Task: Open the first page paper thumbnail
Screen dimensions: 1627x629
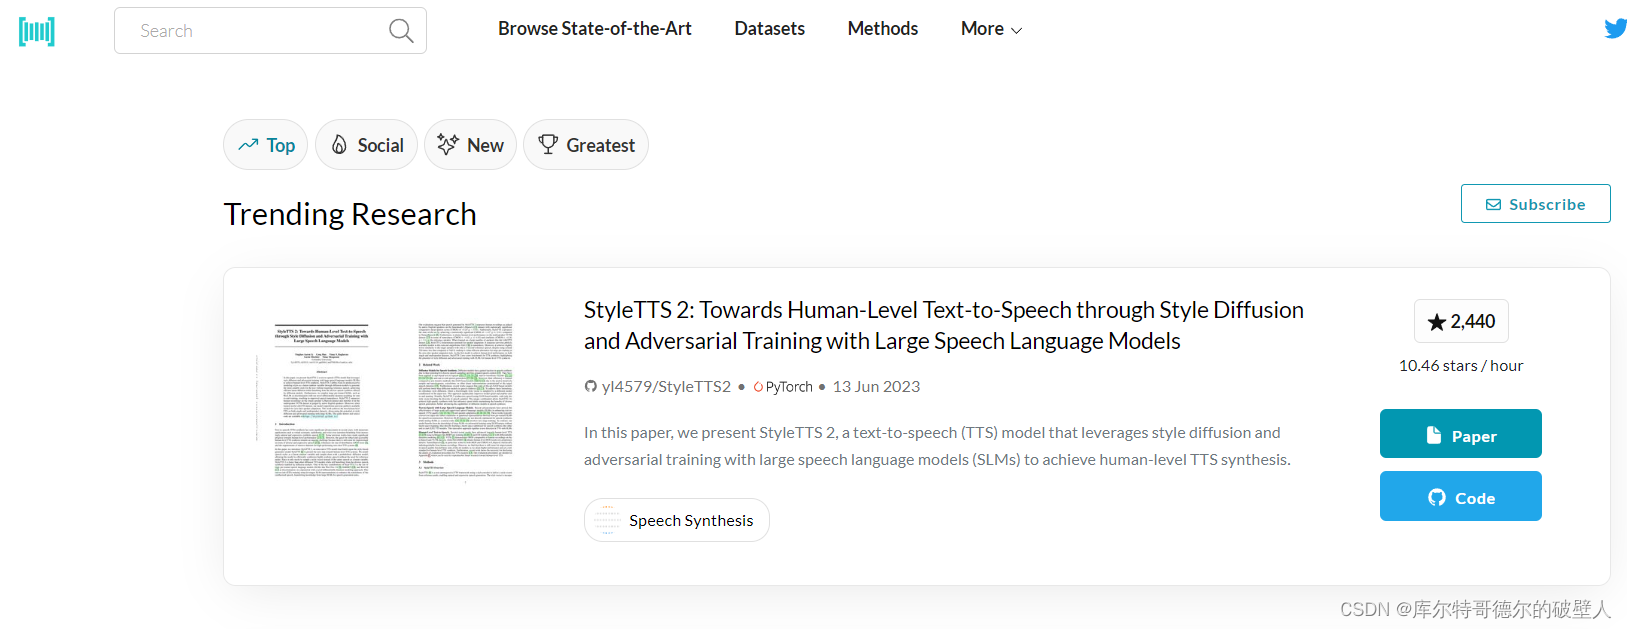Action: point(322,401)
